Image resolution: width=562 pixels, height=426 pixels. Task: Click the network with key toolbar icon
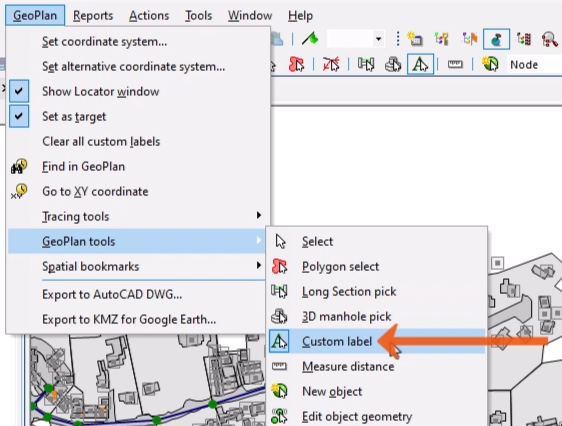tap(442, 39)
